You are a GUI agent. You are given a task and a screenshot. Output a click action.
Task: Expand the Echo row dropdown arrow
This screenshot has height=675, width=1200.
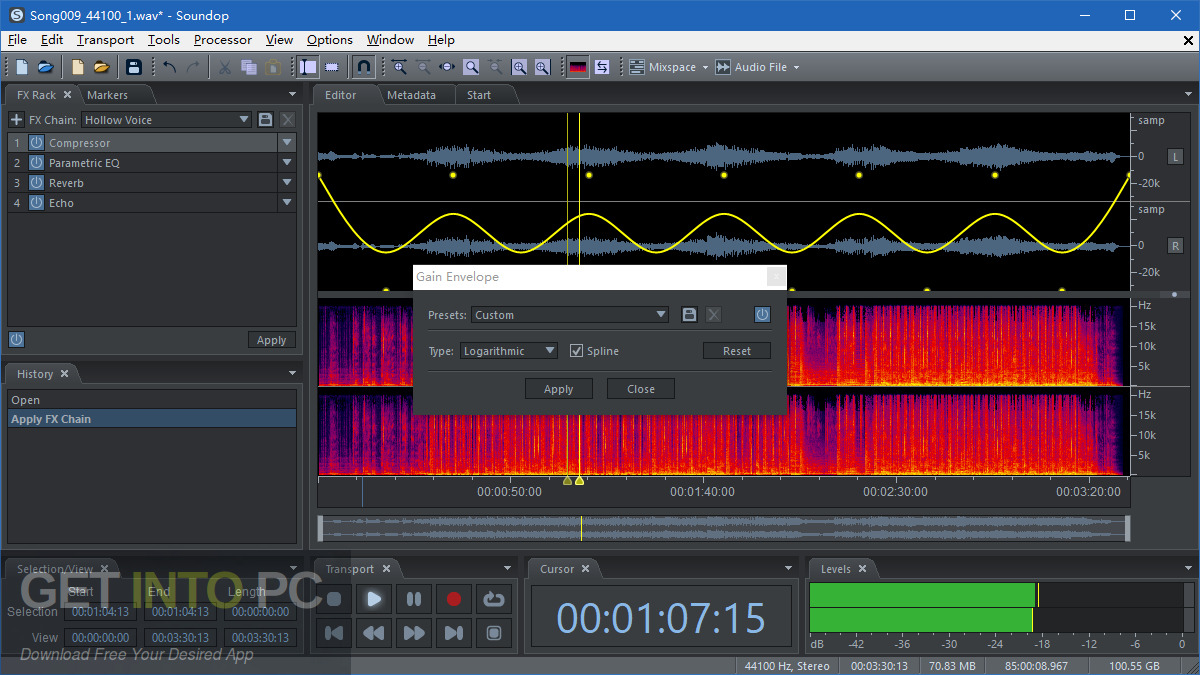click(x=287, y=203)
